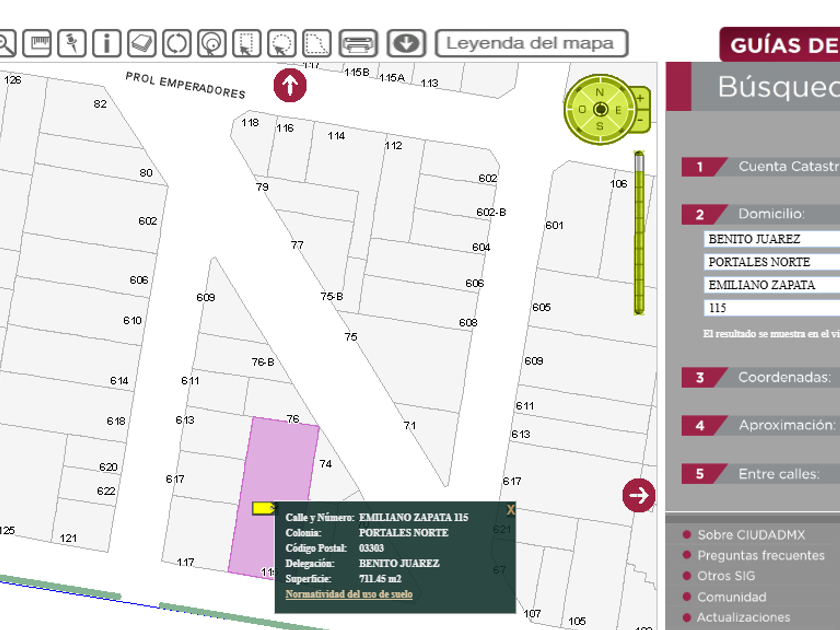Zoom in with compass plus button

click(641, 99)
